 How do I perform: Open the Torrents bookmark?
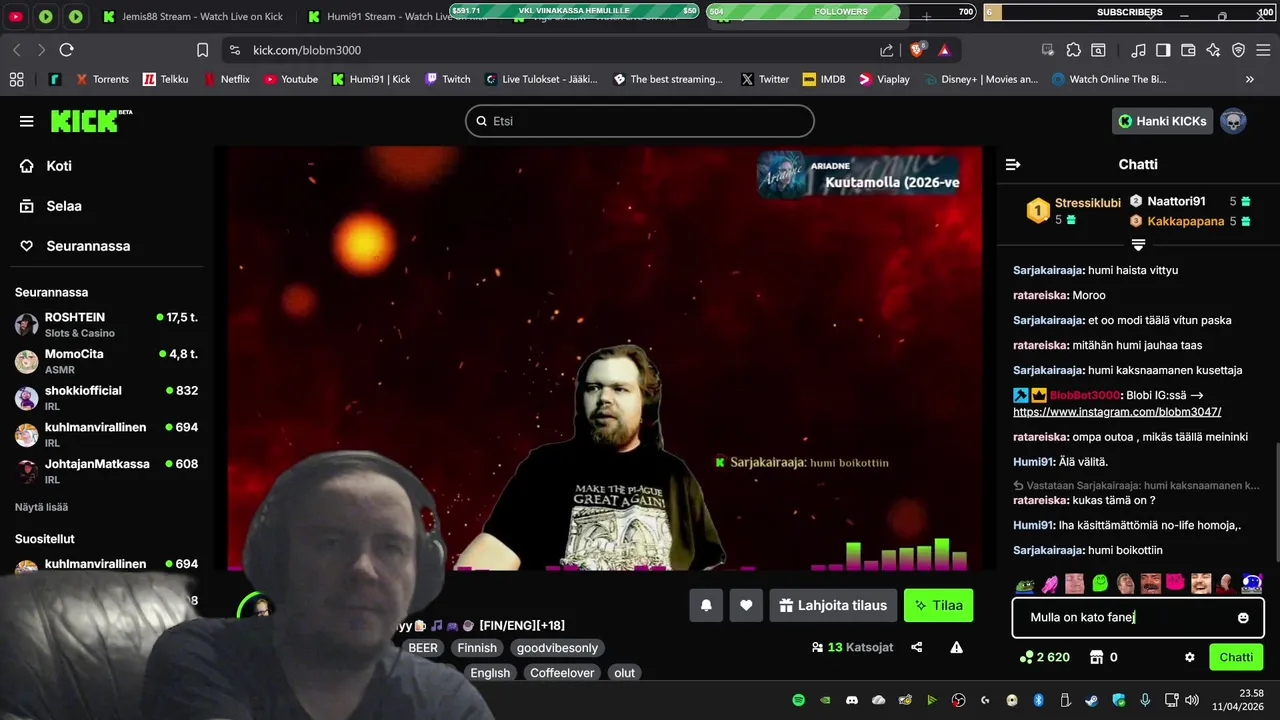pos(101,79)
